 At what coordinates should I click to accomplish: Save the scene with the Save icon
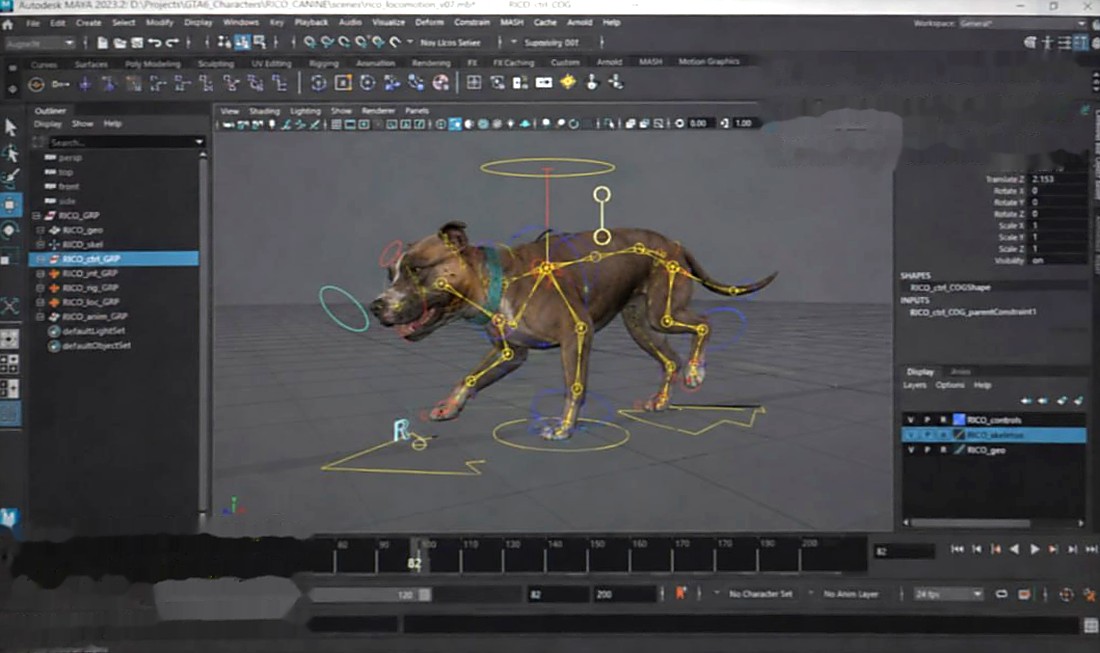pyautogui.click(x=137, y=43)
